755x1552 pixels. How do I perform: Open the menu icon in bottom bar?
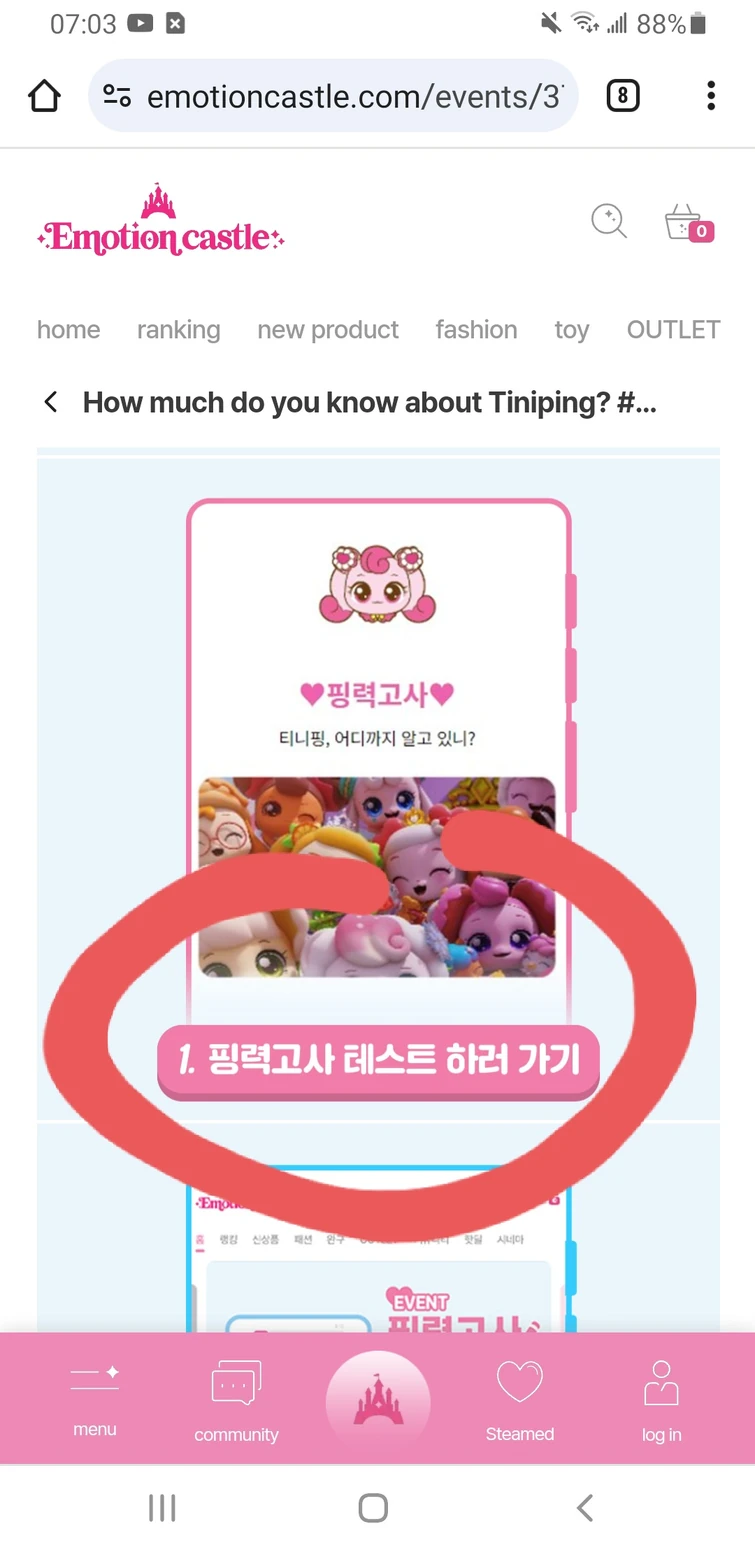coord(95,1398)
